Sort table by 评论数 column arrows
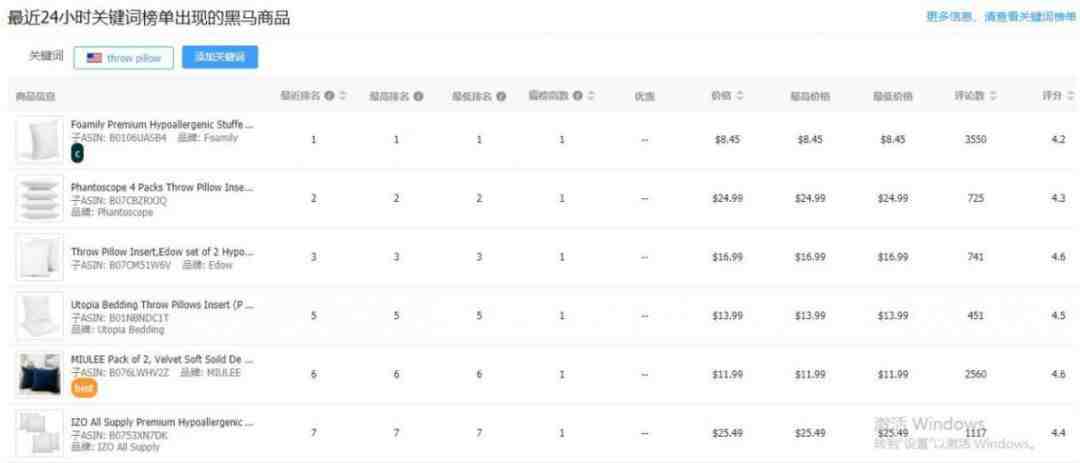The height and width of the screenshot is (463, 1080). (993, 96)
